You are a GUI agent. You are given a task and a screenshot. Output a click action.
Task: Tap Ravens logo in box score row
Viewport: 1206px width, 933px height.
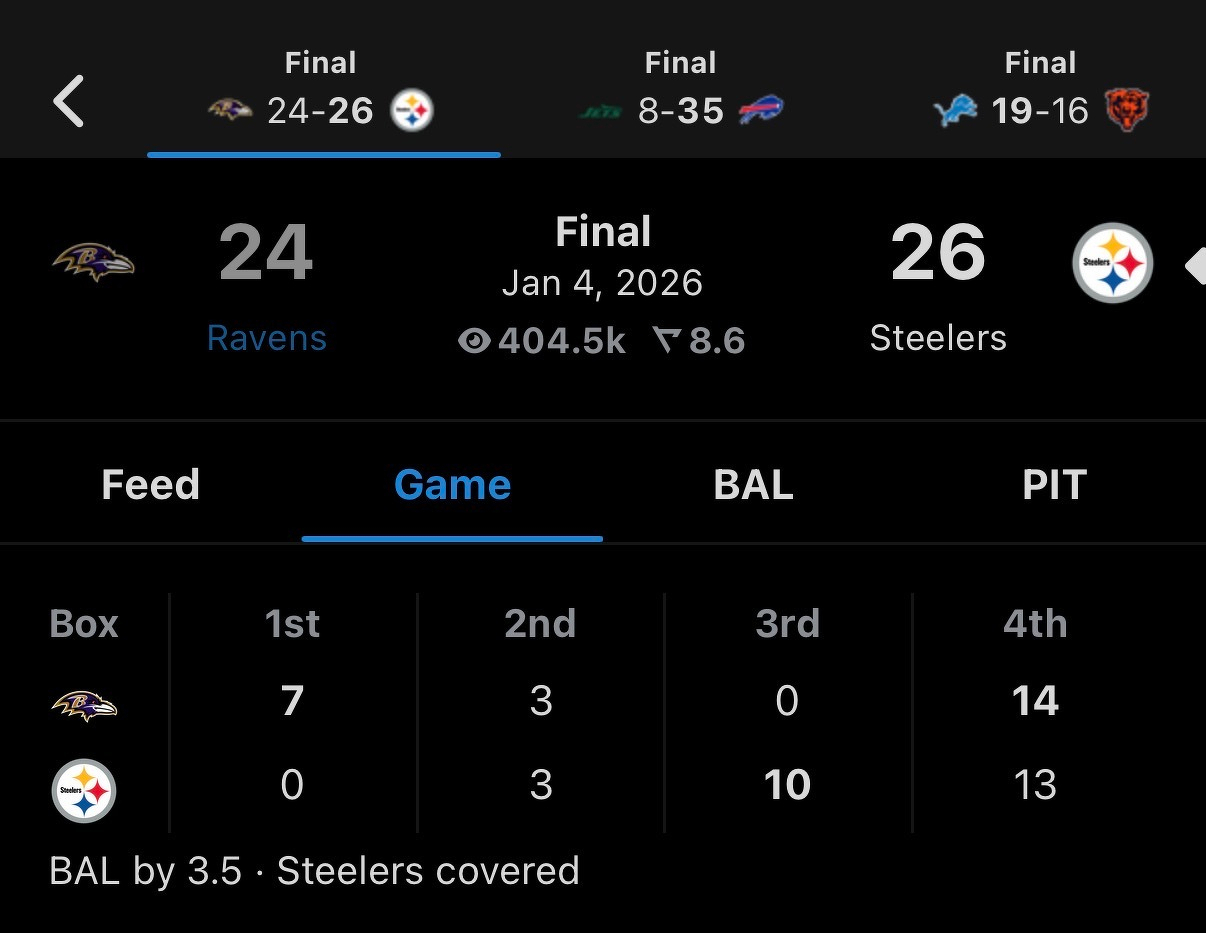coord(84,706)
